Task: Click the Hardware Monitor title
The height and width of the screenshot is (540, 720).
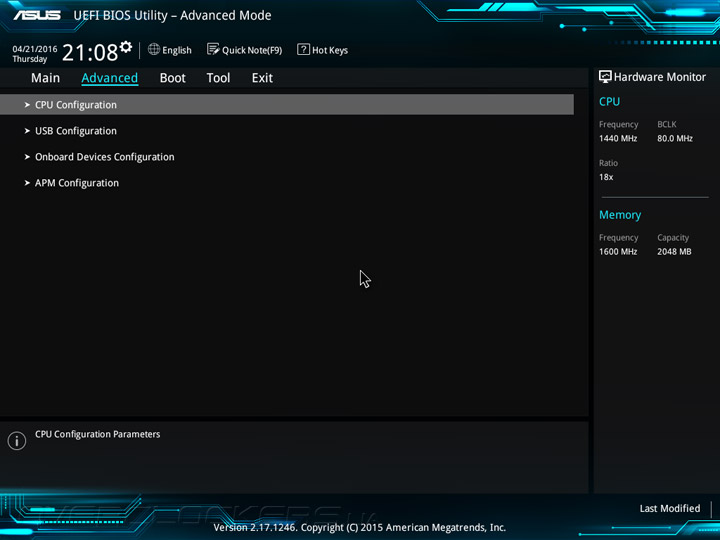Action: point(660,77)
